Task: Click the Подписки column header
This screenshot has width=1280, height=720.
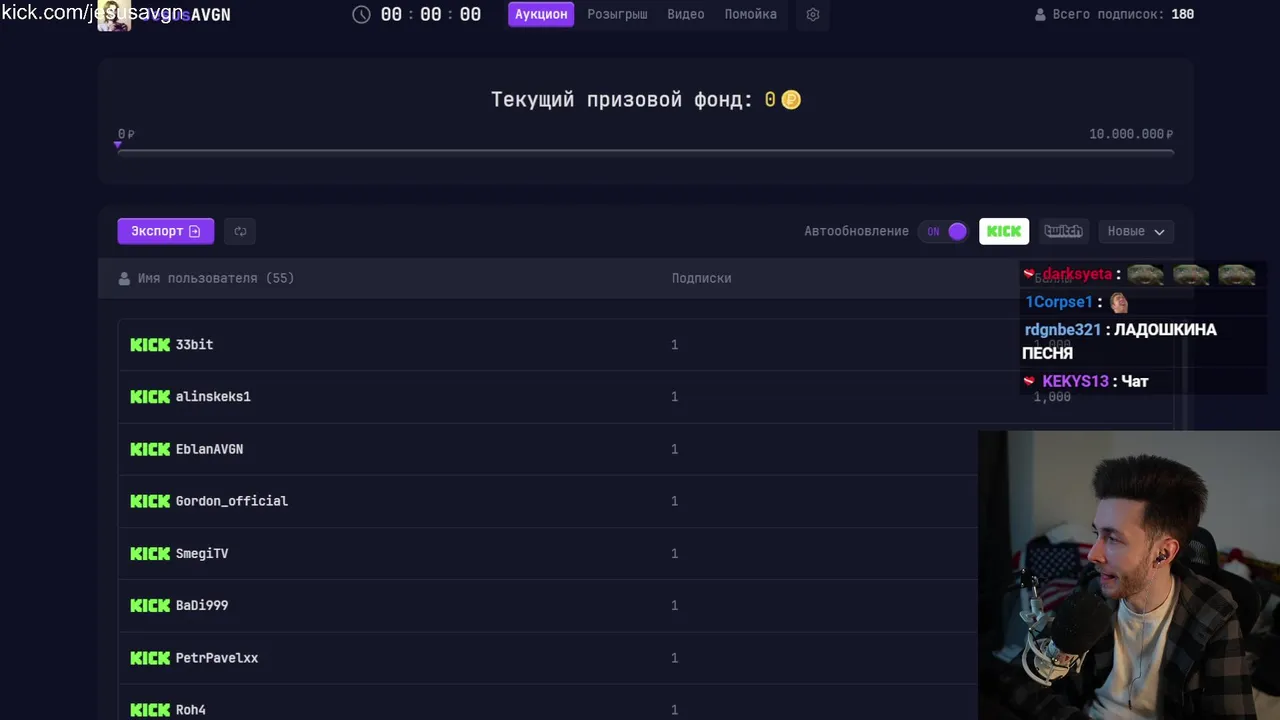Action: [x=701, y=278]
